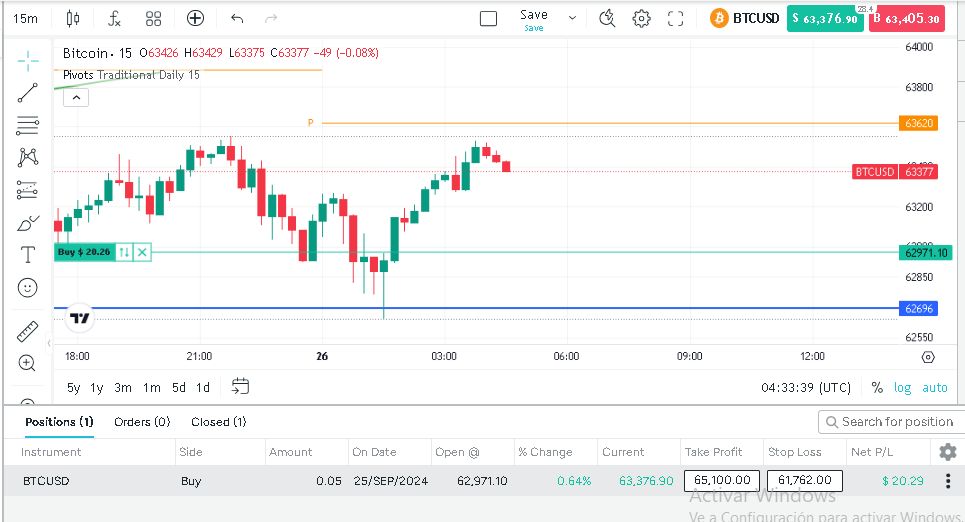This screenshot has height=522, width=965.
Task: Click the Pivots Traditional Daily 15 legend
Action: [131, 75]
